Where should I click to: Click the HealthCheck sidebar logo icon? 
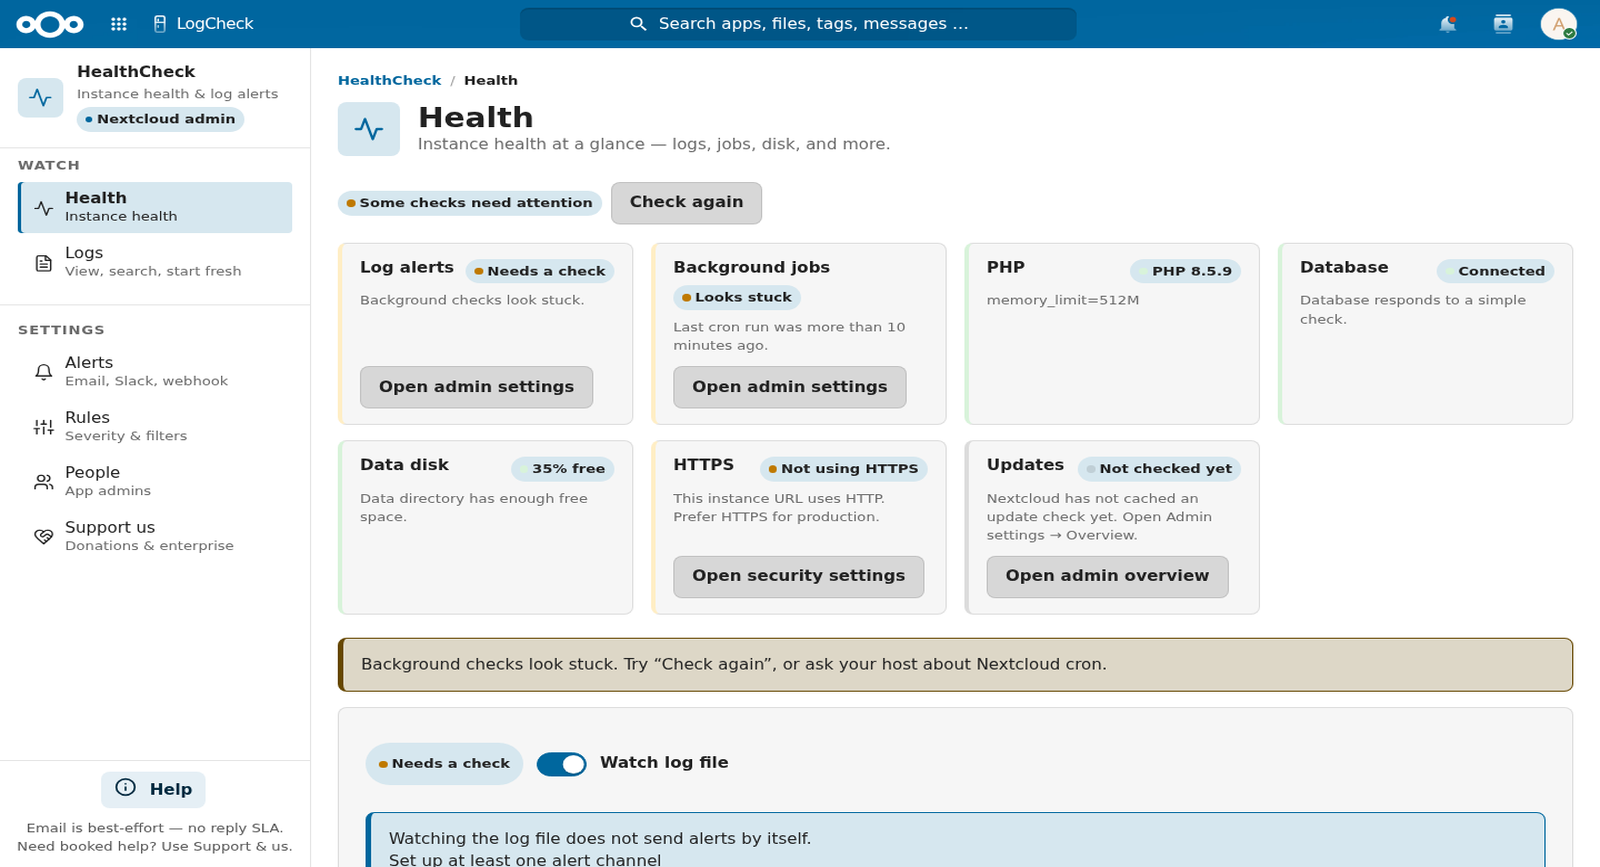click(41, 97)
